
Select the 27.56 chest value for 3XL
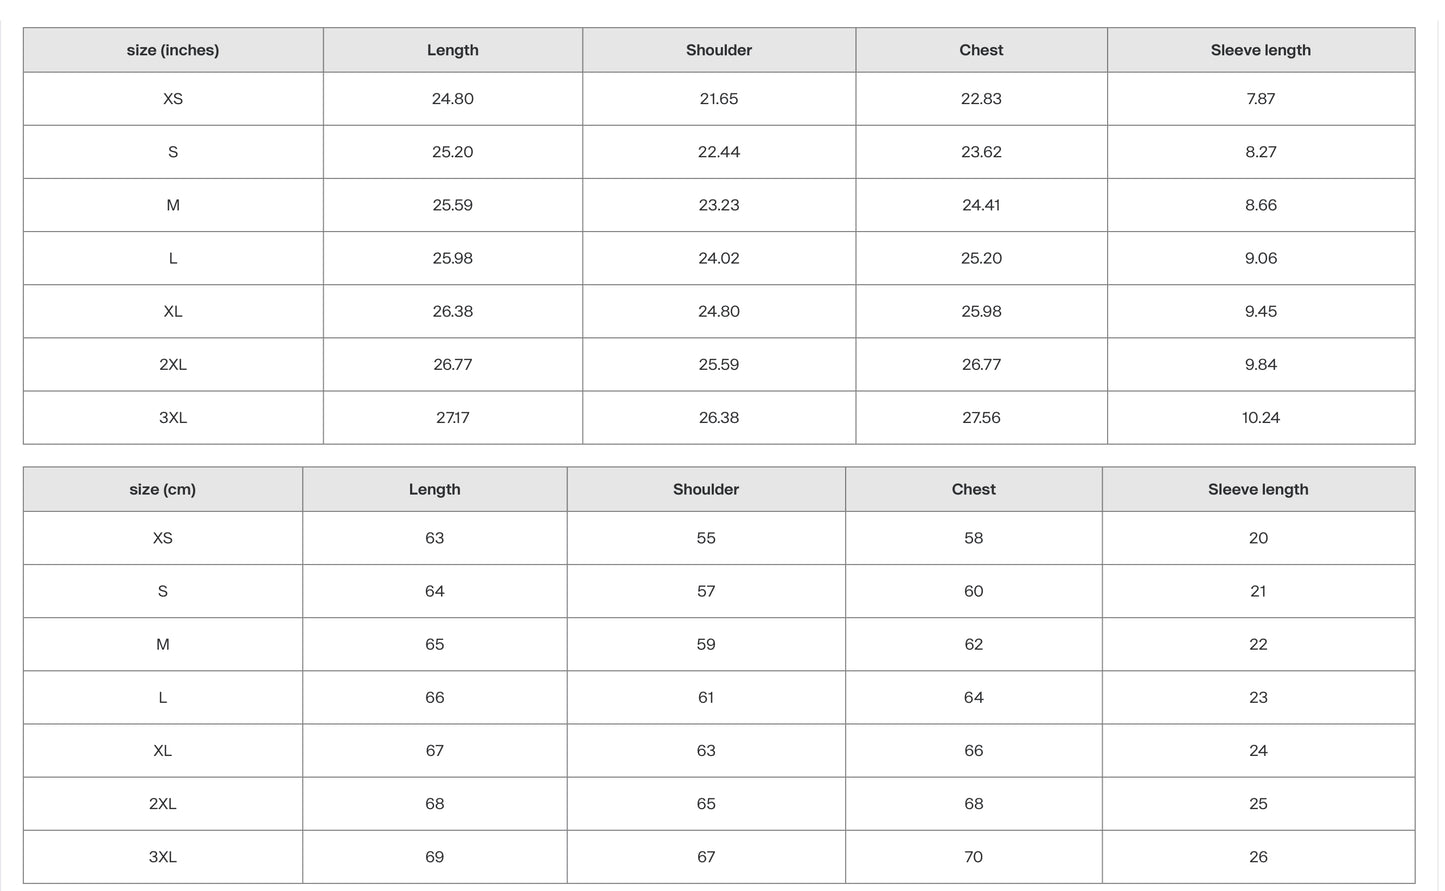click(981, 418)
